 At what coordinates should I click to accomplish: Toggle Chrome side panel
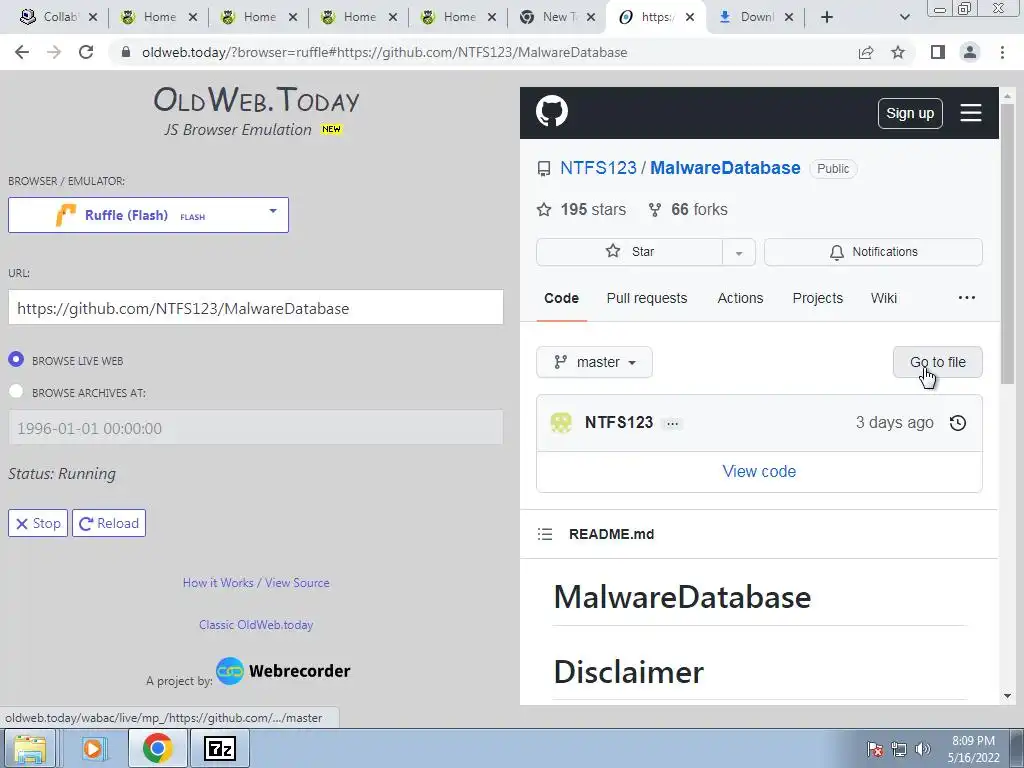tap(938, 52)
